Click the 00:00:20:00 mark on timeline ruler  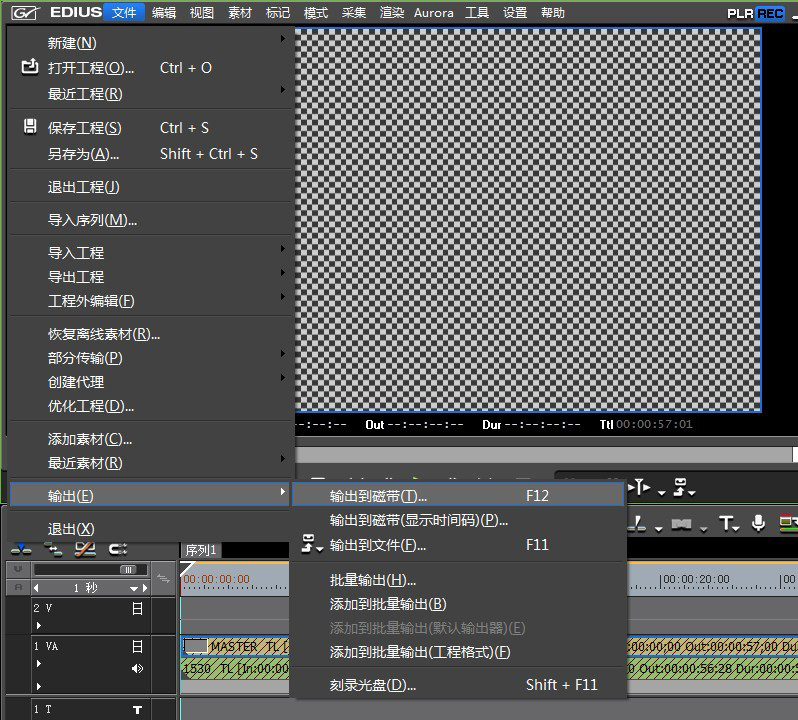tap(696, 580)
